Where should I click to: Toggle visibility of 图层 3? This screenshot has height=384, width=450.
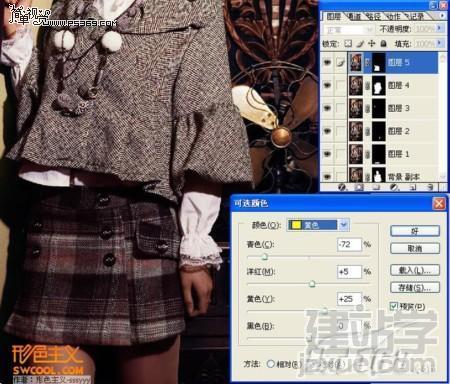328,108
